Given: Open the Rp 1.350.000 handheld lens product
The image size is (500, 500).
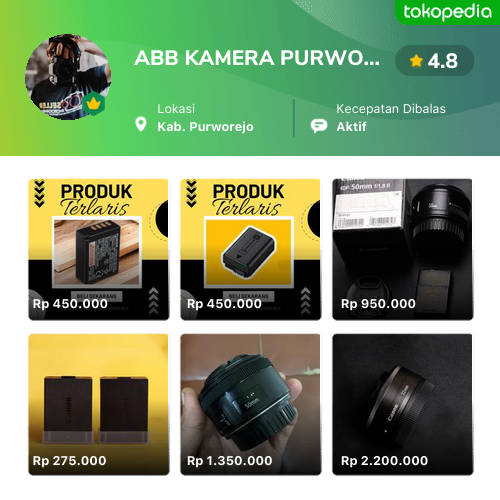Looking at the screenshot, I should pos(251,404).
